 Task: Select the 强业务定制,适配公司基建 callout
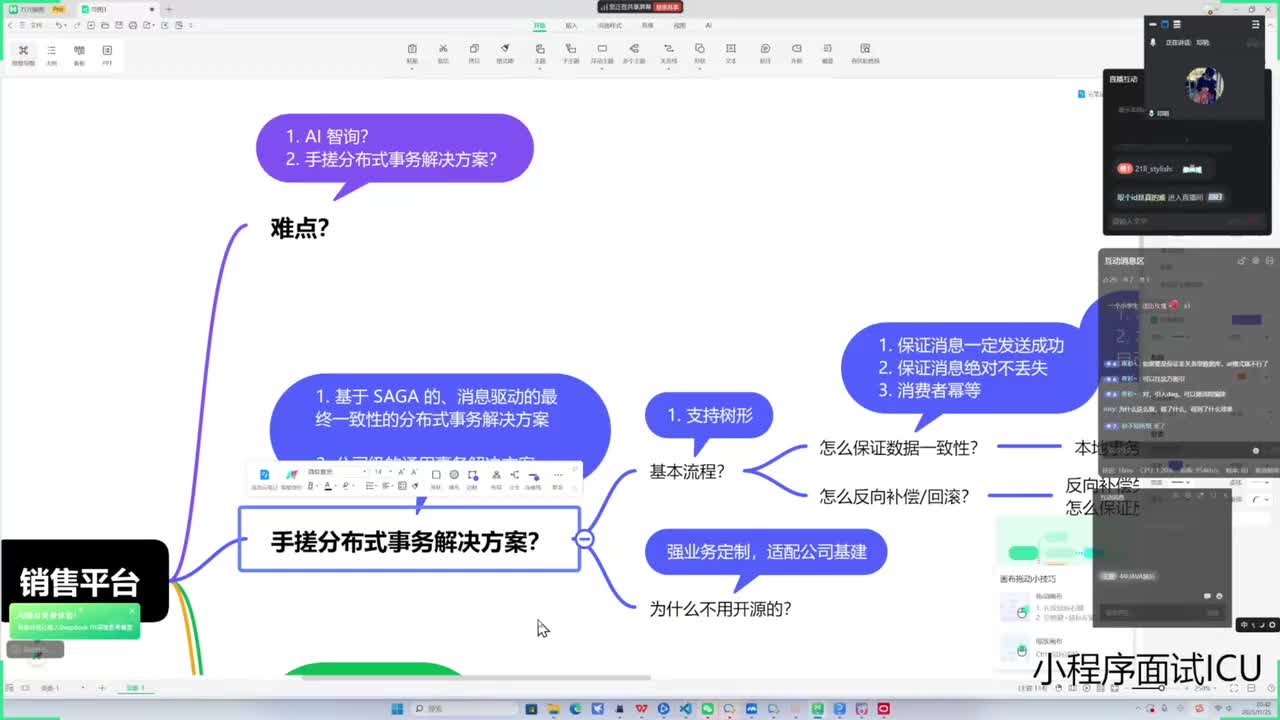tap(766, 552)
